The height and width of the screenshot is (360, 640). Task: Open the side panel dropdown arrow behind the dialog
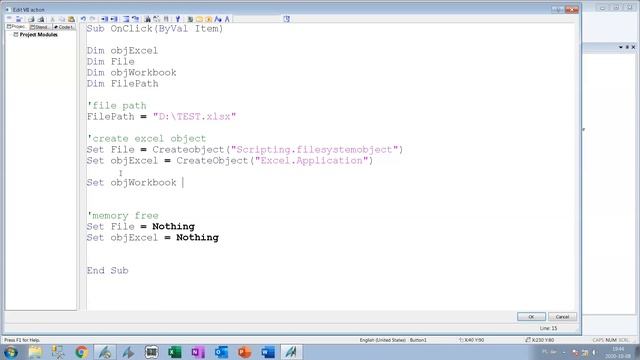click(620, 47)
